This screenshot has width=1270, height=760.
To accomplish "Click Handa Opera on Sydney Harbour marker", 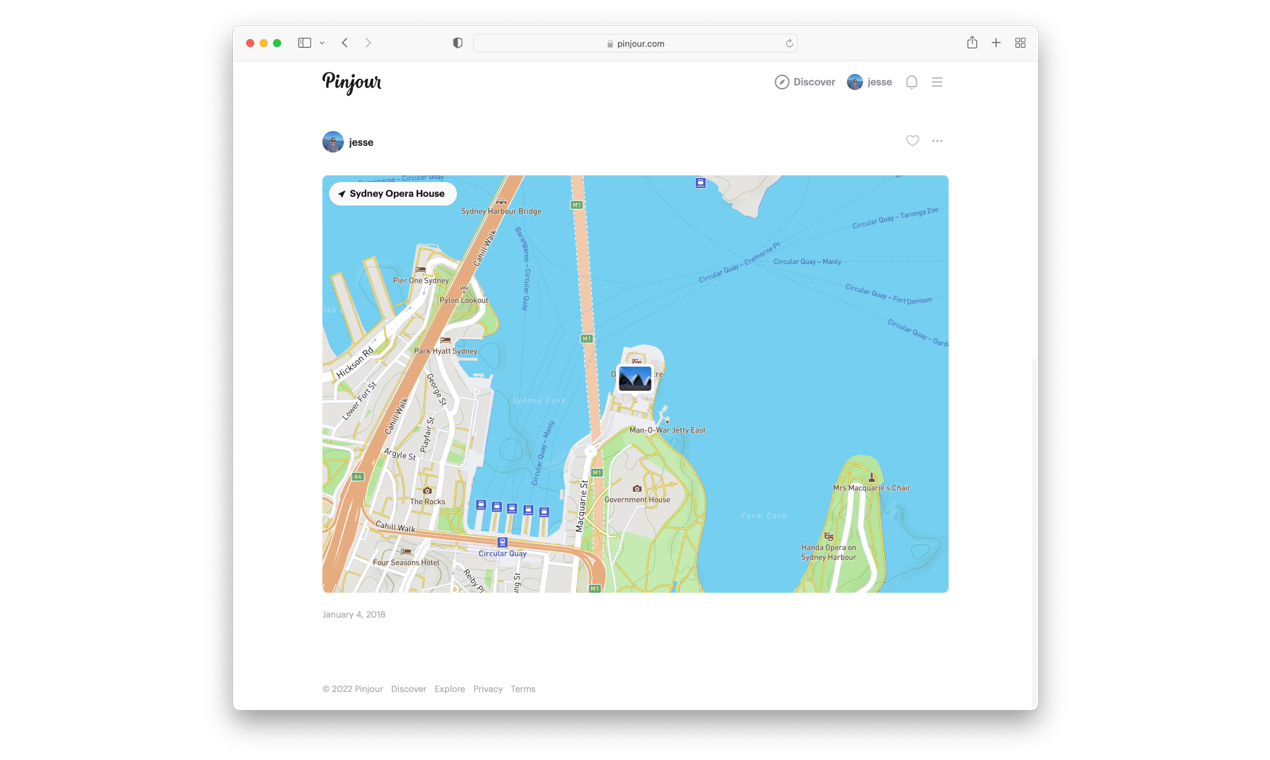I will 828,537.
